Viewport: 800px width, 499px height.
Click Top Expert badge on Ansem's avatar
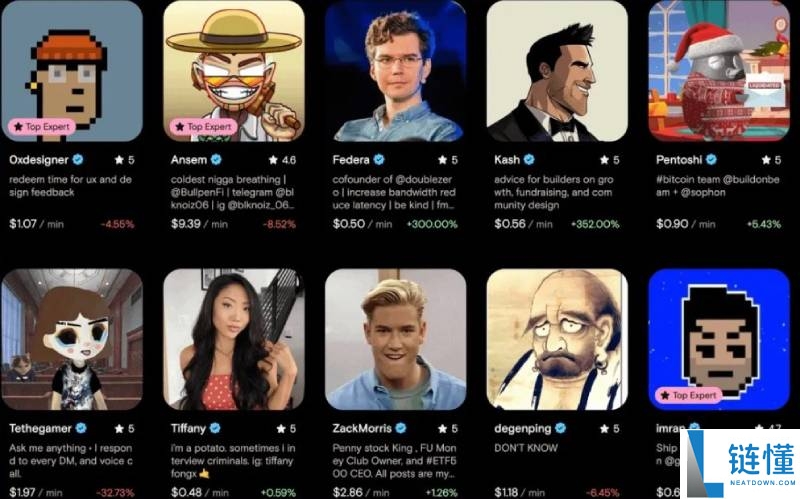[x=203, y=127]
